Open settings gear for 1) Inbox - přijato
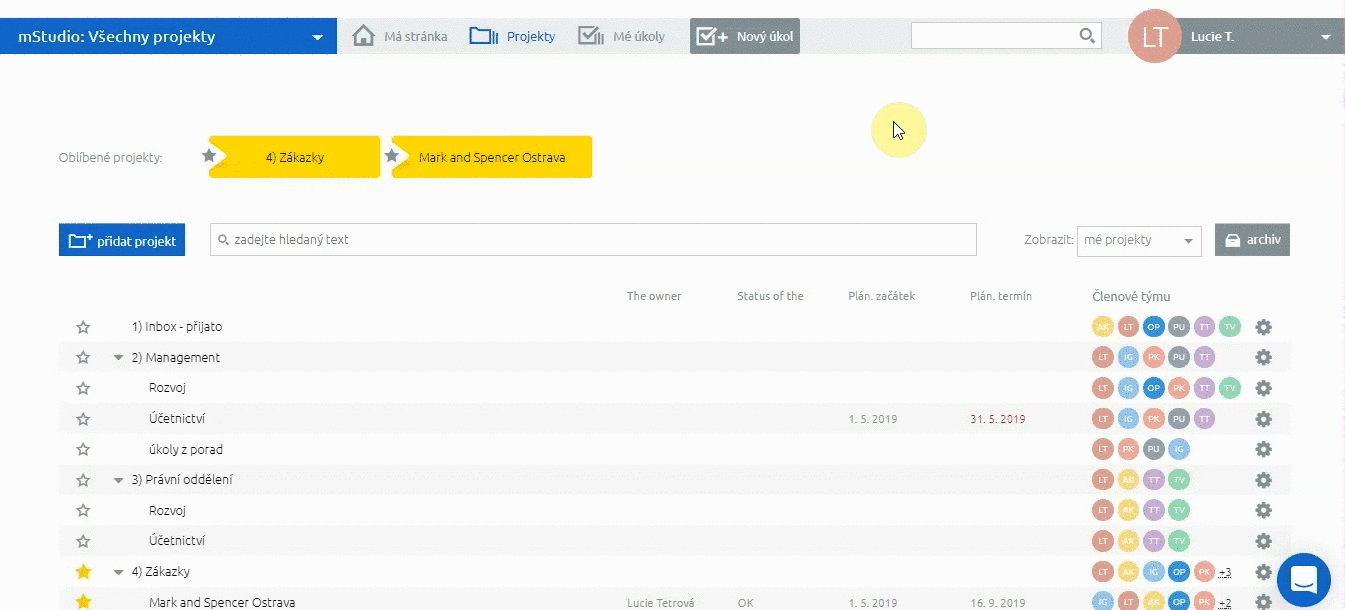 [x=1263, y=327]
